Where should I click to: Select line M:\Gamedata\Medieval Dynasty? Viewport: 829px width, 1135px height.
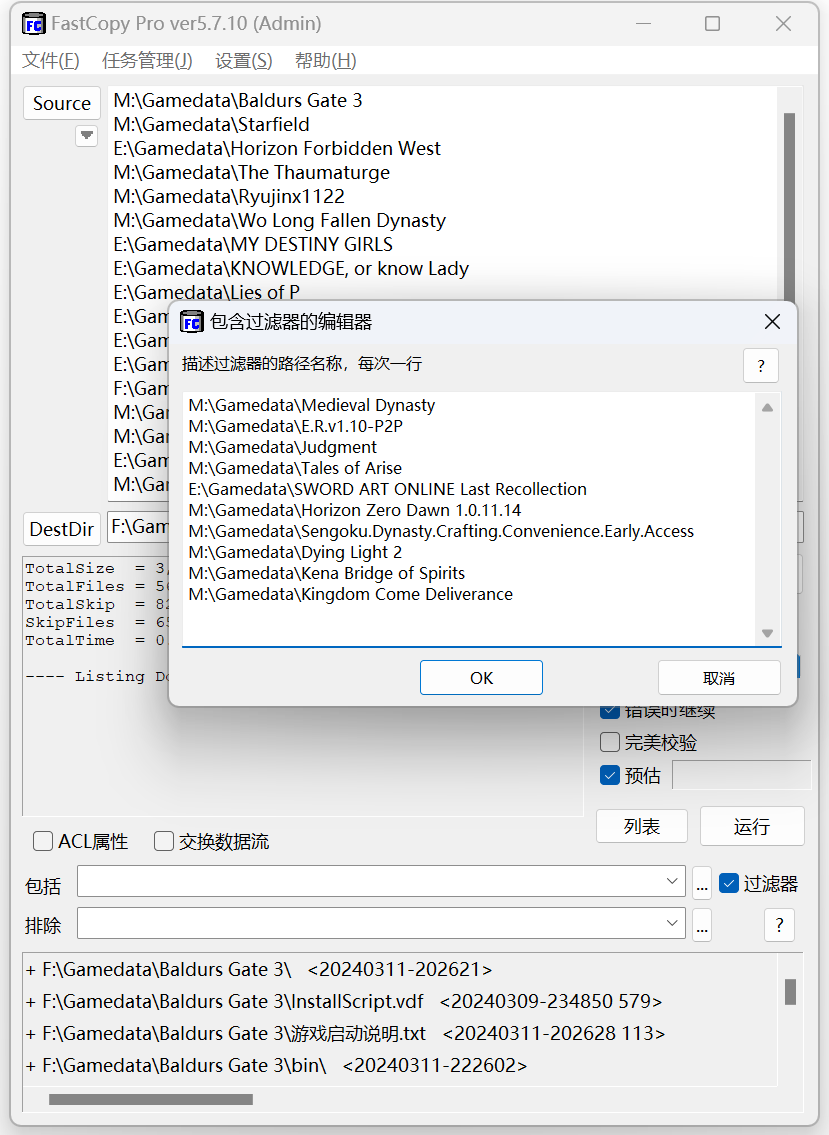[311, 405]
